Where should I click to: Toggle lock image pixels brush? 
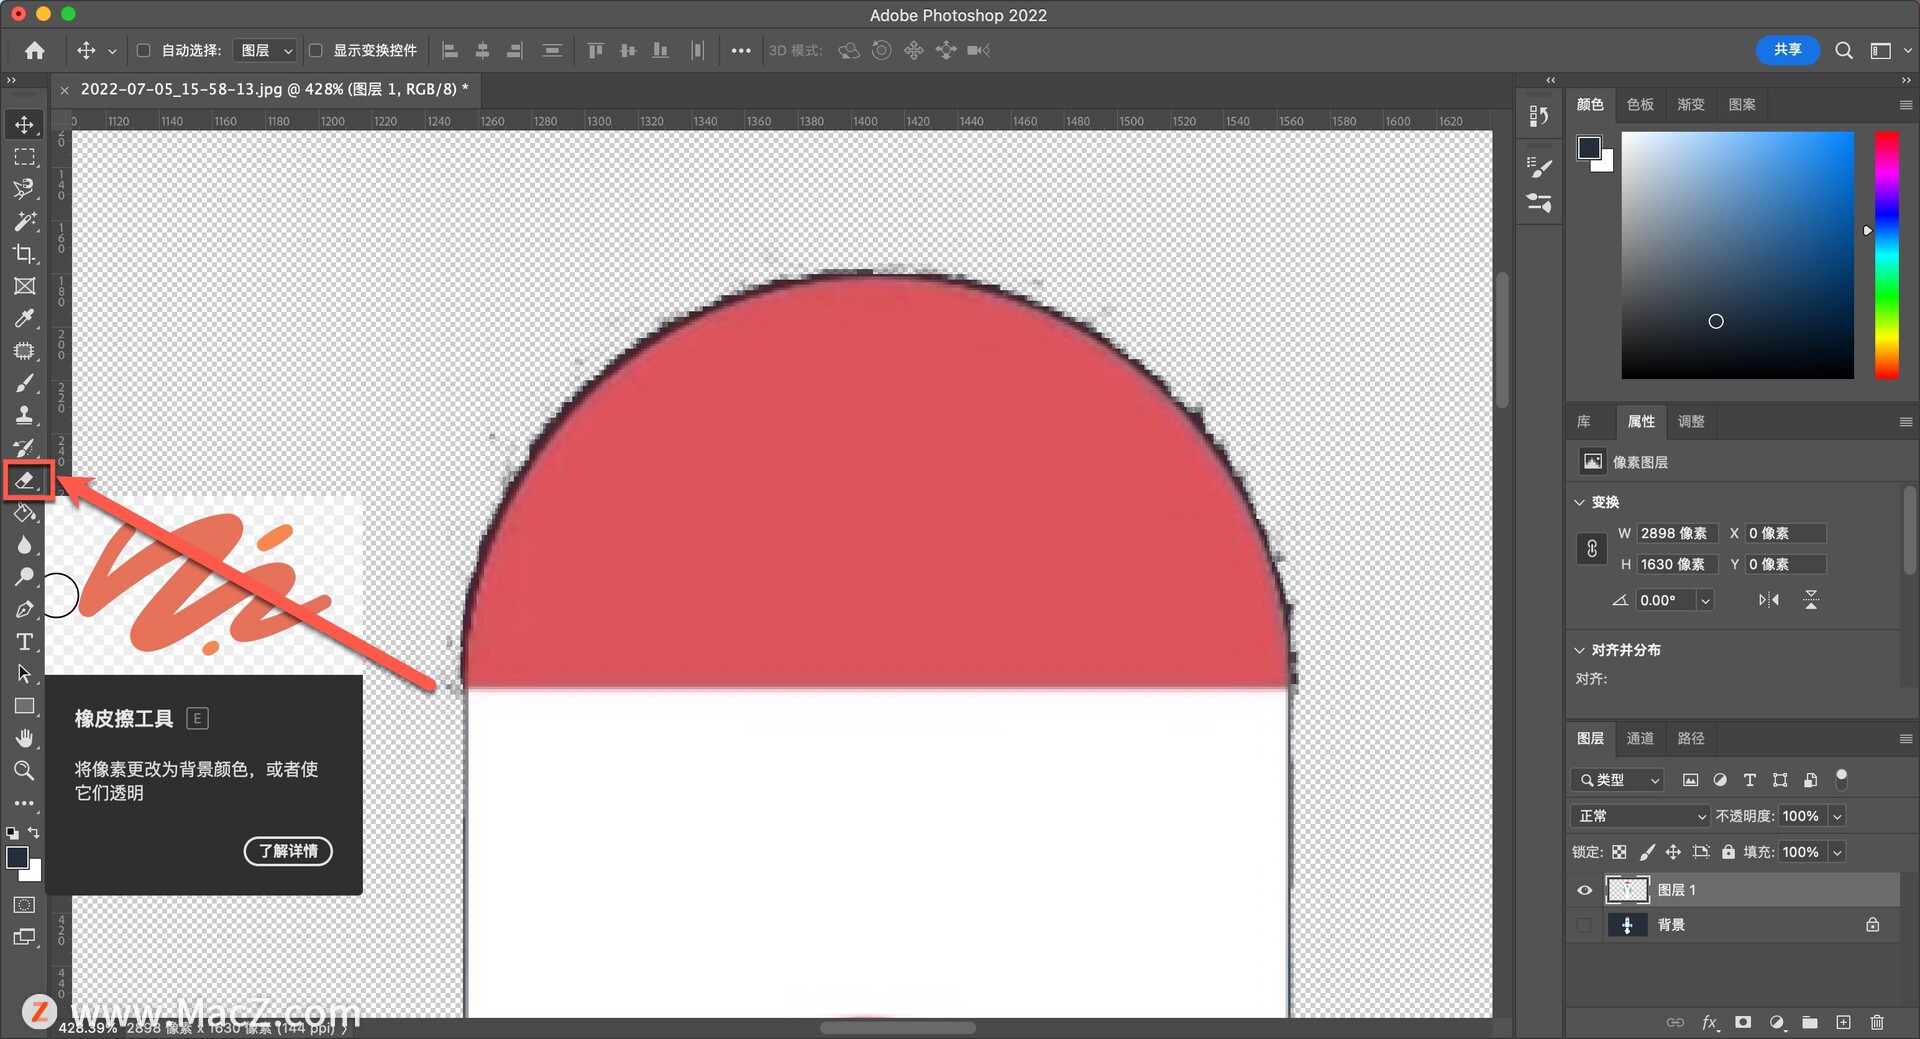coord(1646,852)
